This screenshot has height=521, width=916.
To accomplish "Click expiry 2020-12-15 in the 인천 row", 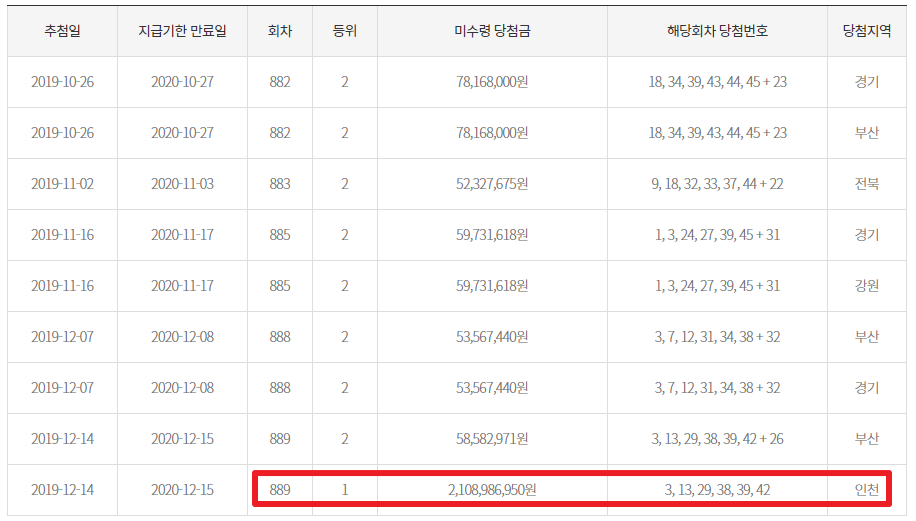I will click(182, 490).
